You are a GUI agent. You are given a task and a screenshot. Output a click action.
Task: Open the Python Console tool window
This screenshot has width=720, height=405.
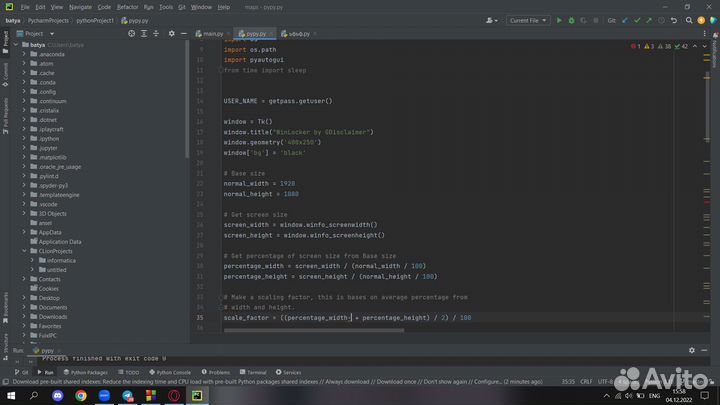click(172, 372)
